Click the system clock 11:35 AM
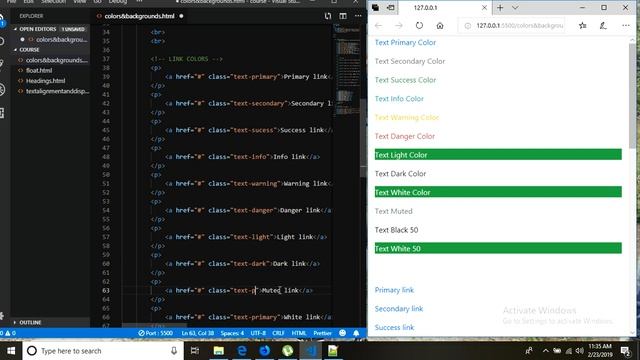Viewport: 640px width, 360px height. (600, 347)
